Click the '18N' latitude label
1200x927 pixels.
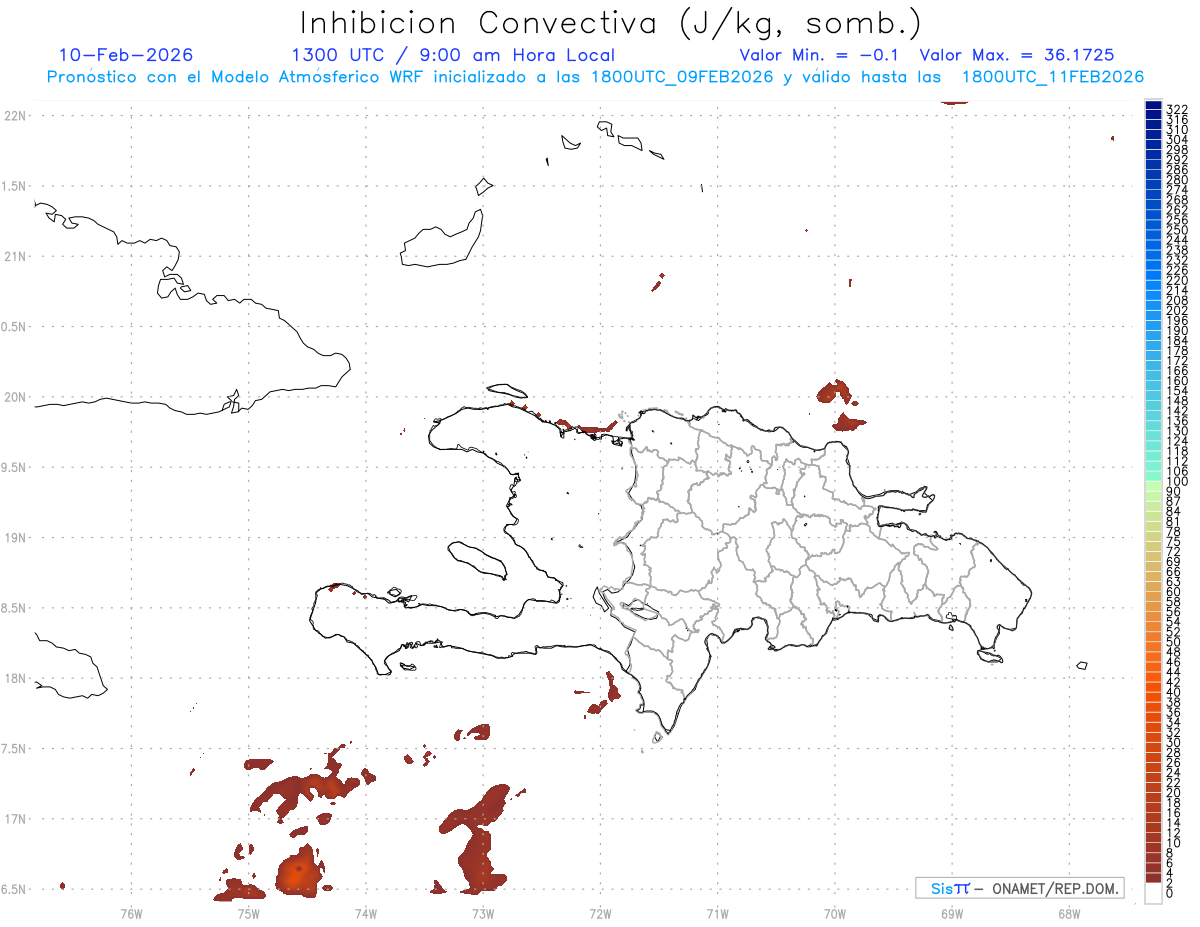click(x=15, y=679)
